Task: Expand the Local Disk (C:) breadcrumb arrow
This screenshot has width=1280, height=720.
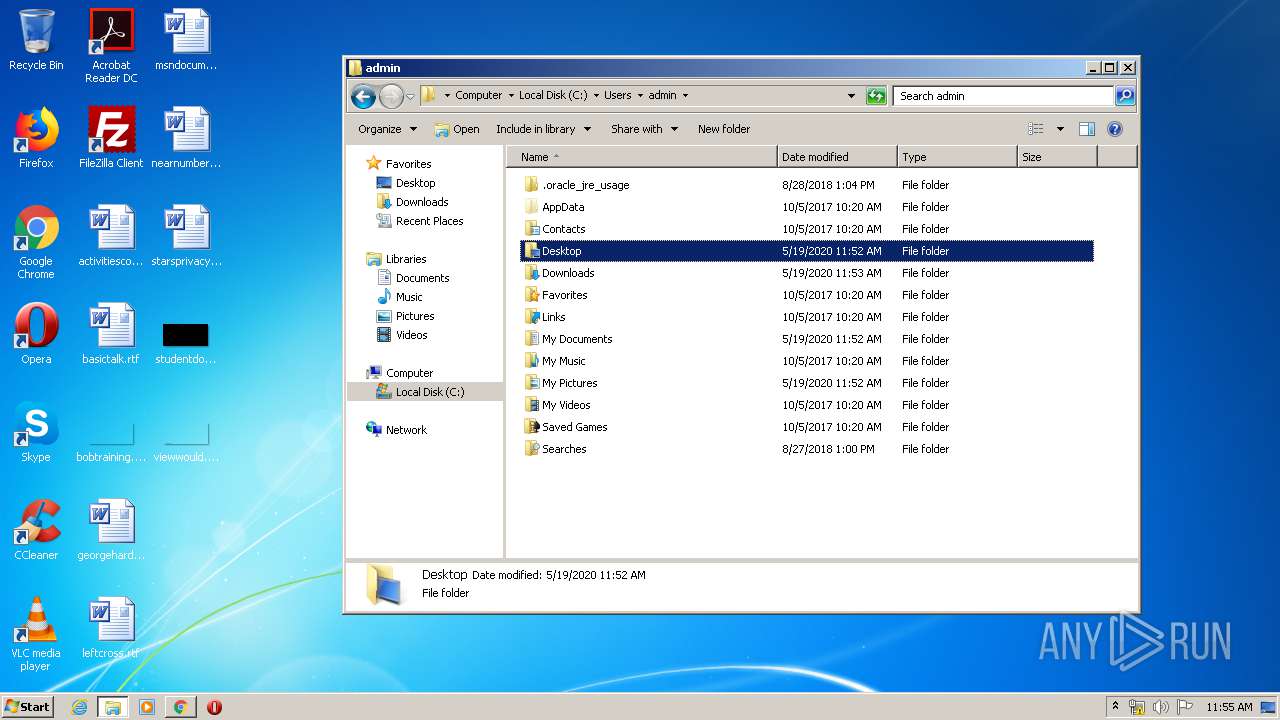Action: [x=596, y=96]
